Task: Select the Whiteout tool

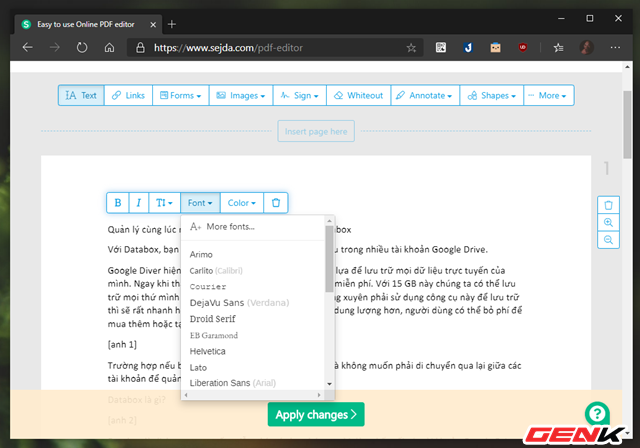Action: 357,96
